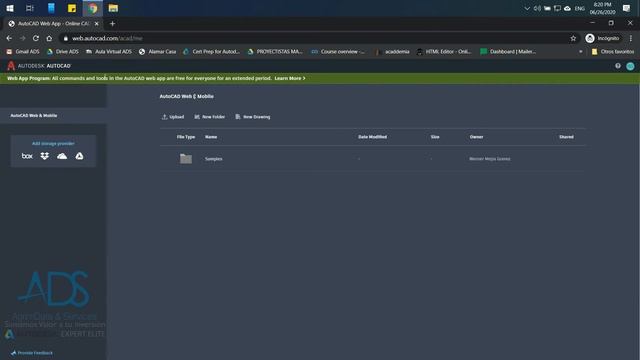This screenshot has height=360, width=640.
Task: Click the Autodesk AutoCAD logo
Action: click(39, 66)
